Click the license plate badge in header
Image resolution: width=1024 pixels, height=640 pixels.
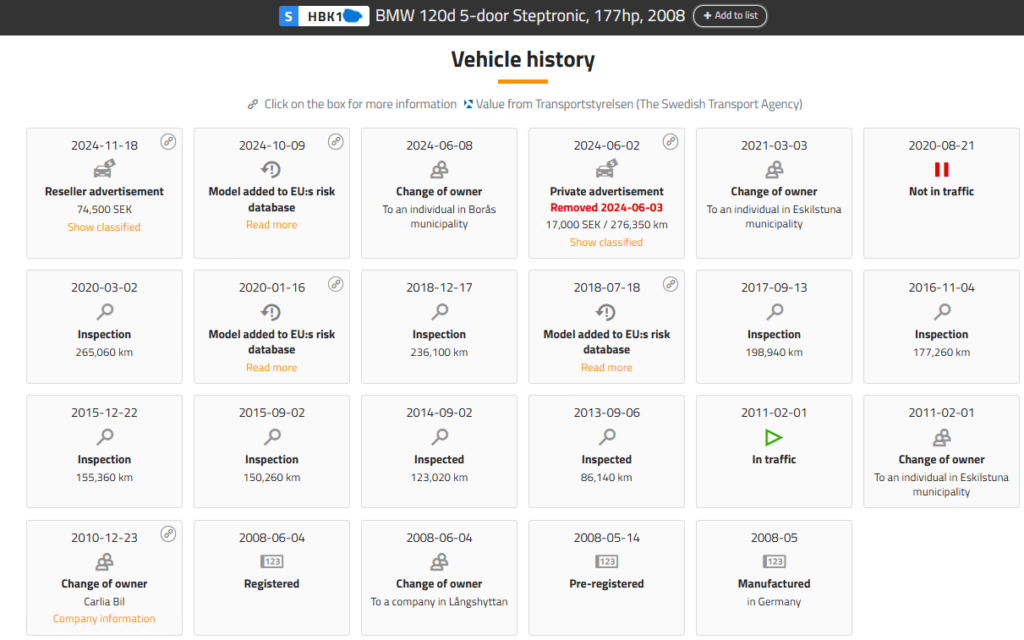point(322,16)
